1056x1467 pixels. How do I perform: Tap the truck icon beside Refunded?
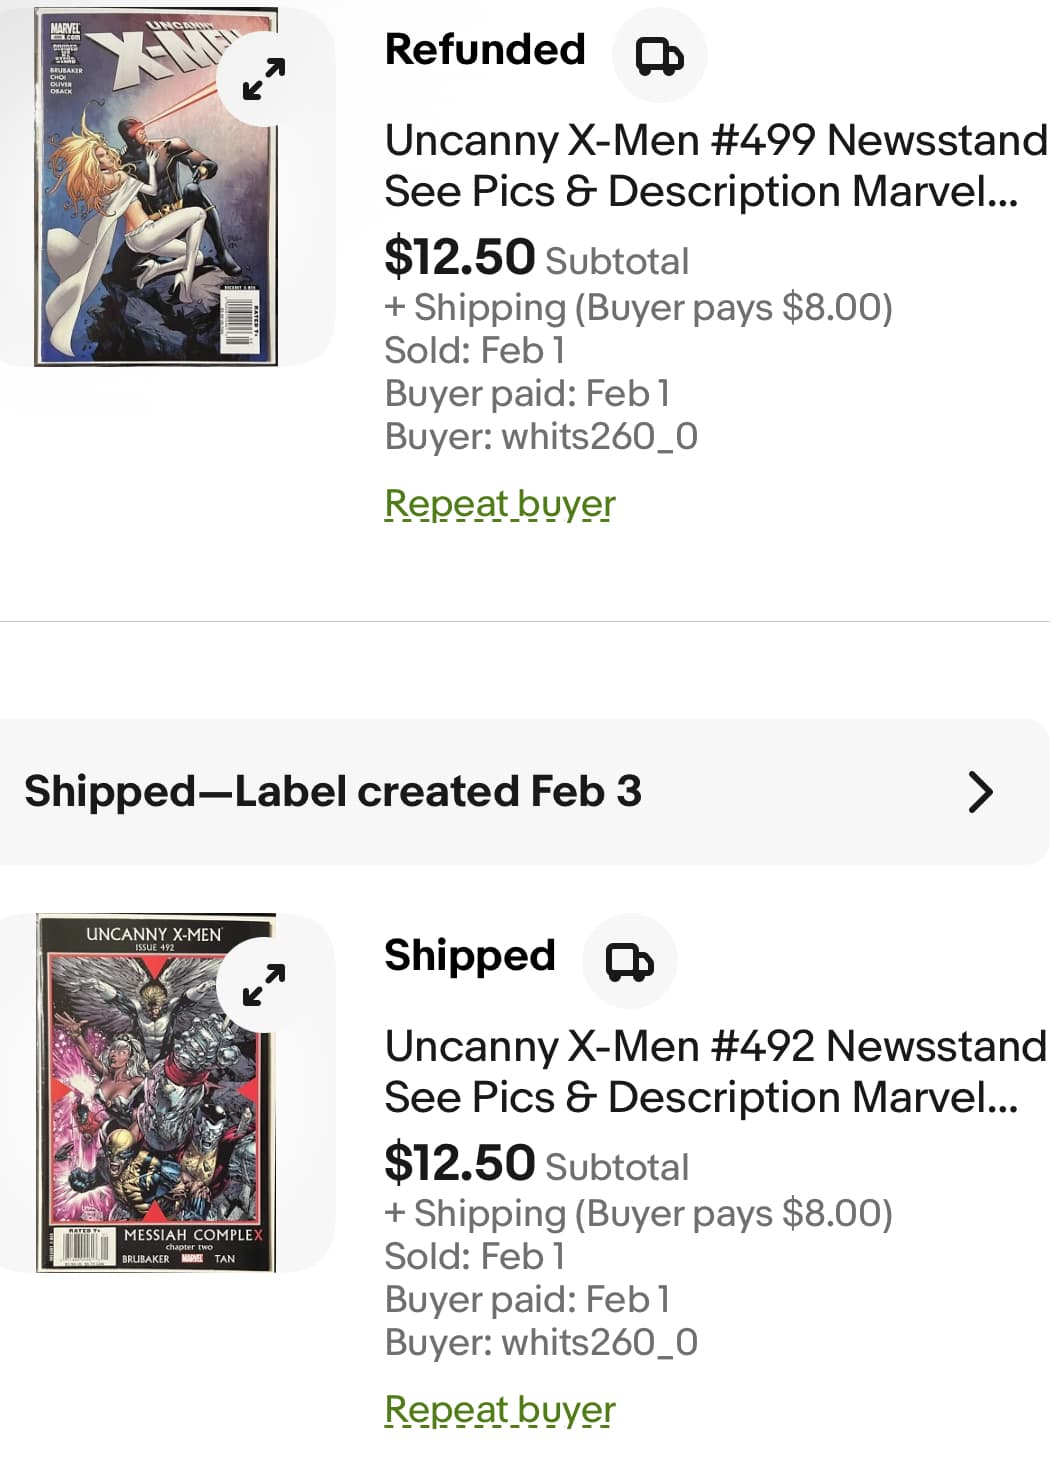pyautogui.click(x=660, y=56)
